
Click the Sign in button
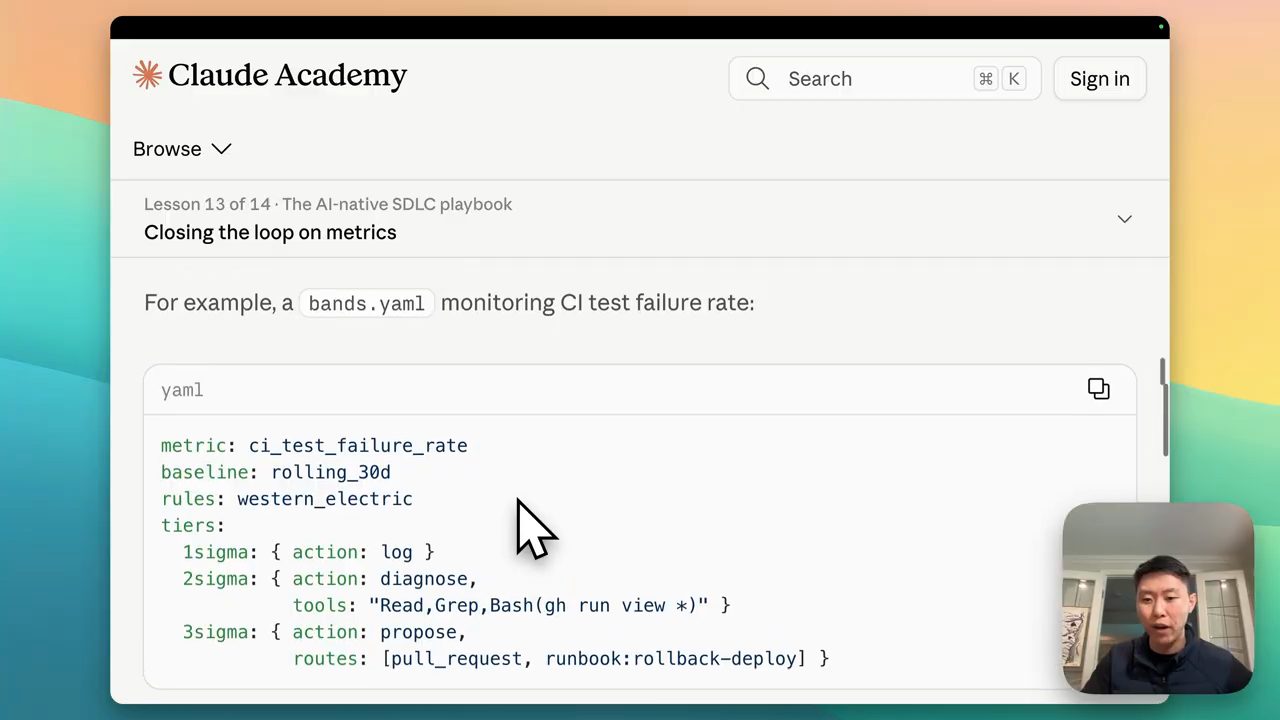point(1100,79)
